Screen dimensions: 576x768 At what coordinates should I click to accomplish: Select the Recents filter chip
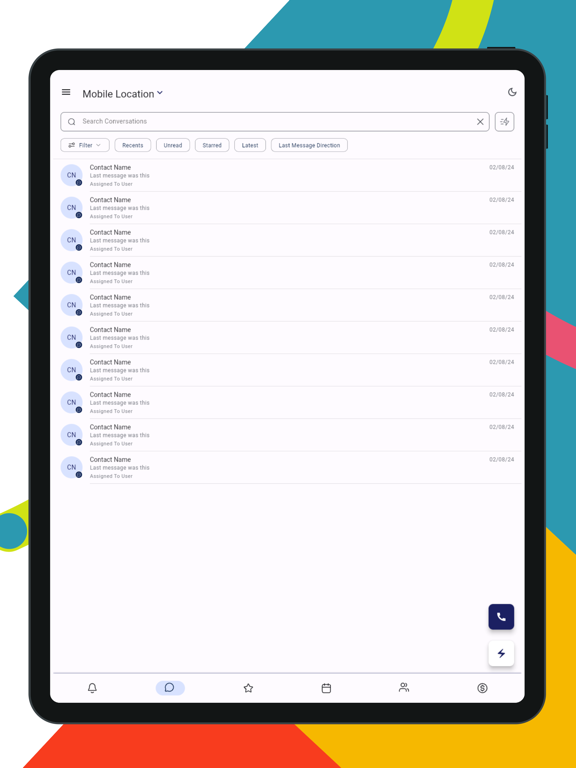pos(133,145)
